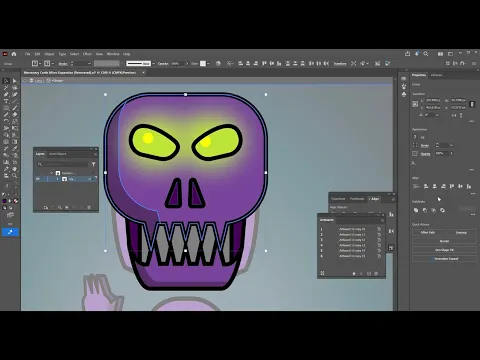Viewport: 480px width, 360px height.
Task: Switch to the Pathfinder tab in floating panel
Action: (x=357, y=199)
